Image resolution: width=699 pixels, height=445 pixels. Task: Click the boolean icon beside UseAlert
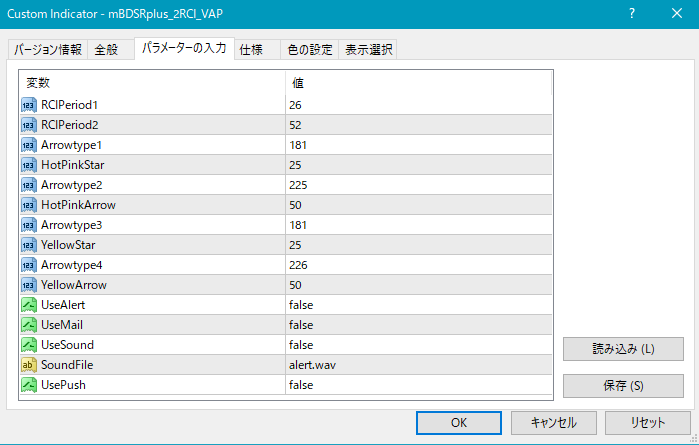point(28,305)
